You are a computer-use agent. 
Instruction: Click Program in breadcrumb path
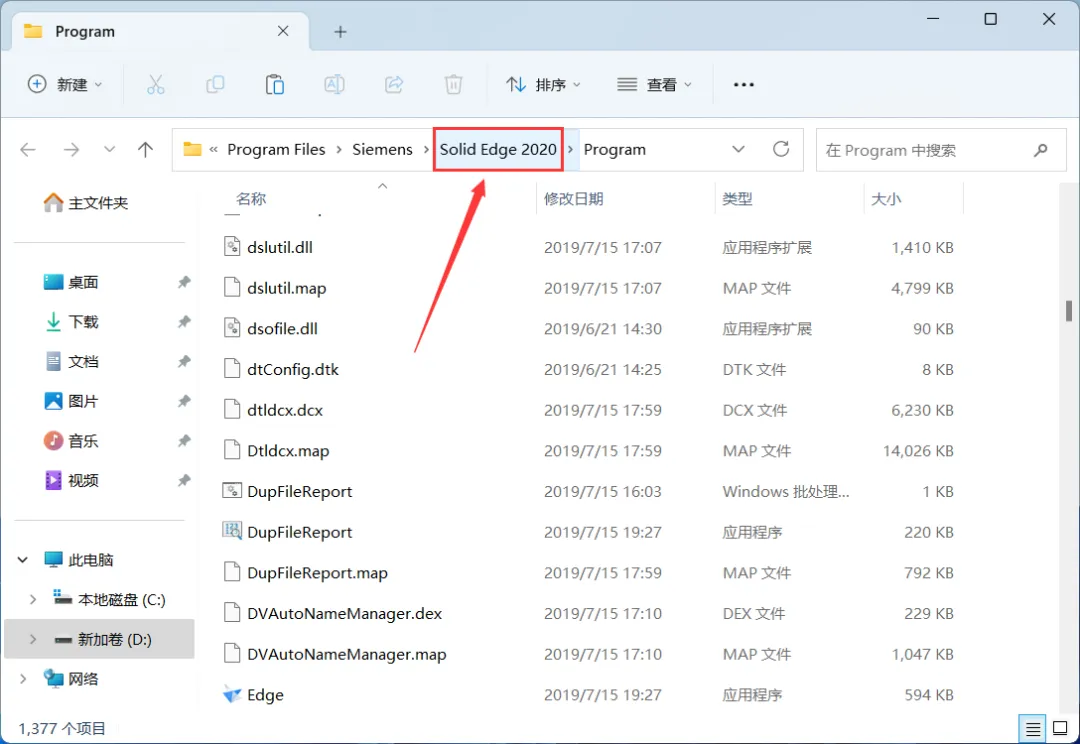[614, 149]
